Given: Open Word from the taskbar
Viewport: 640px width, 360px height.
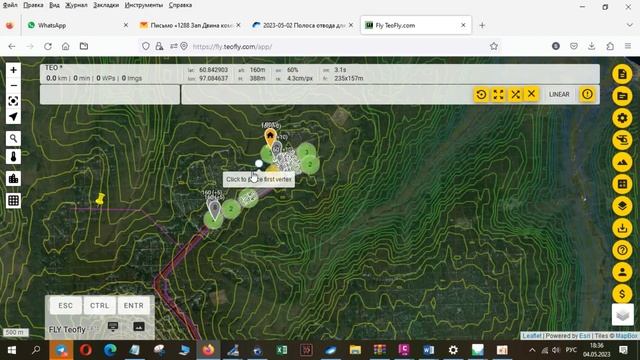Looking at the screenshot, I should 429,350.
